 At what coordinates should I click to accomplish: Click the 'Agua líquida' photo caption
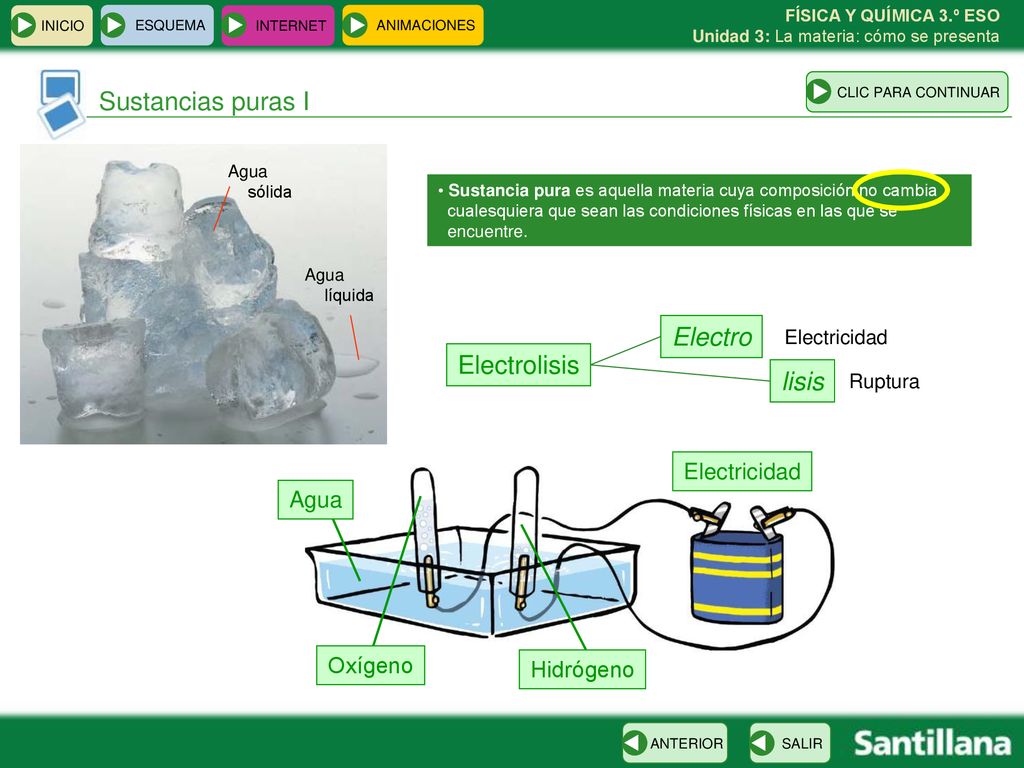click(x=339, y=285)
